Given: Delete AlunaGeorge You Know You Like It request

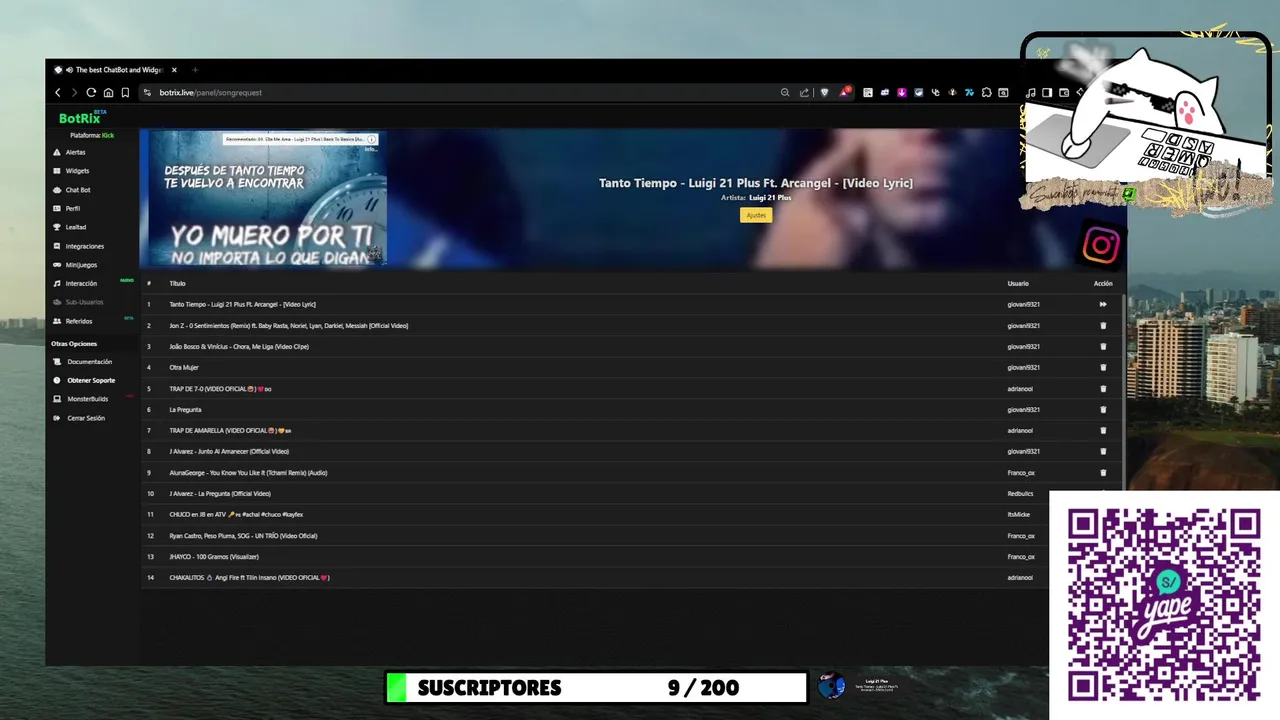Looking at the screenshot, I should click(x=1103, y=472).
